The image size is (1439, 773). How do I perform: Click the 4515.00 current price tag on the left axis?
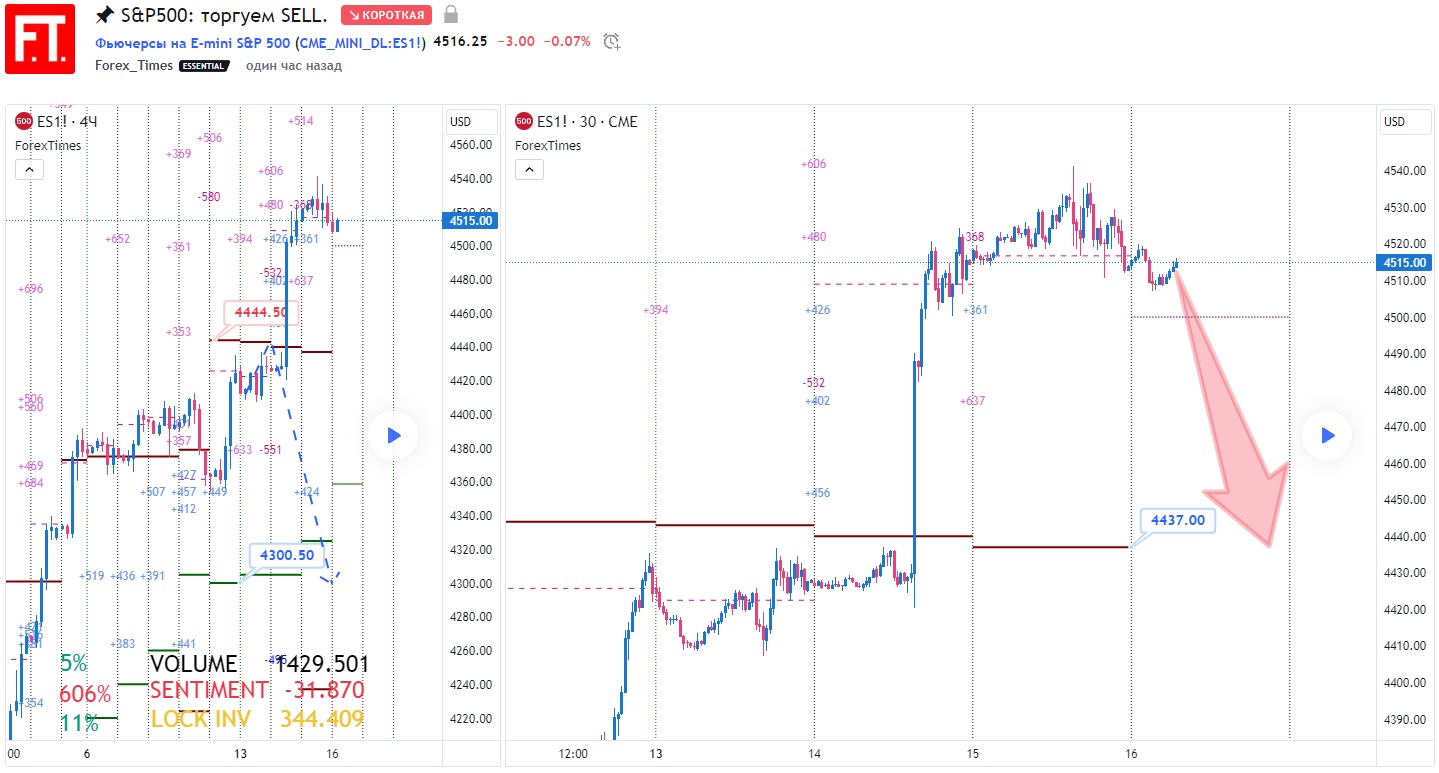470,220
